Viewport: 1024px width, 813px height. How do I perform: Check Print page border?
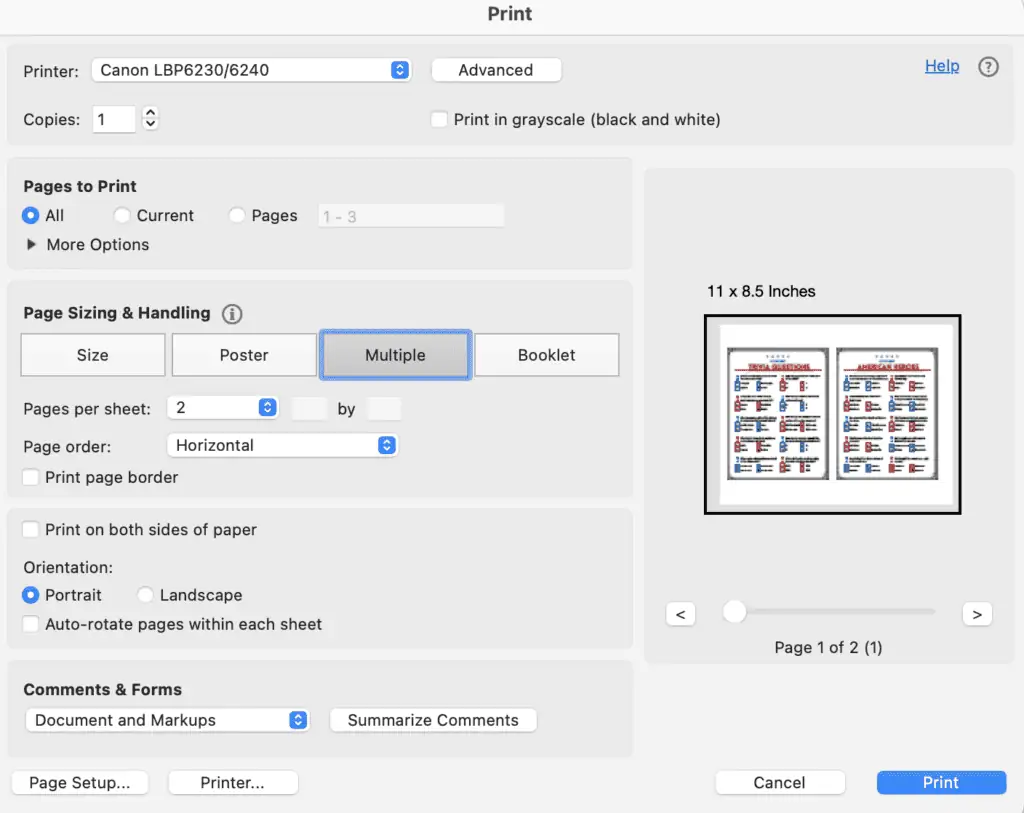(x=31, y=477)
